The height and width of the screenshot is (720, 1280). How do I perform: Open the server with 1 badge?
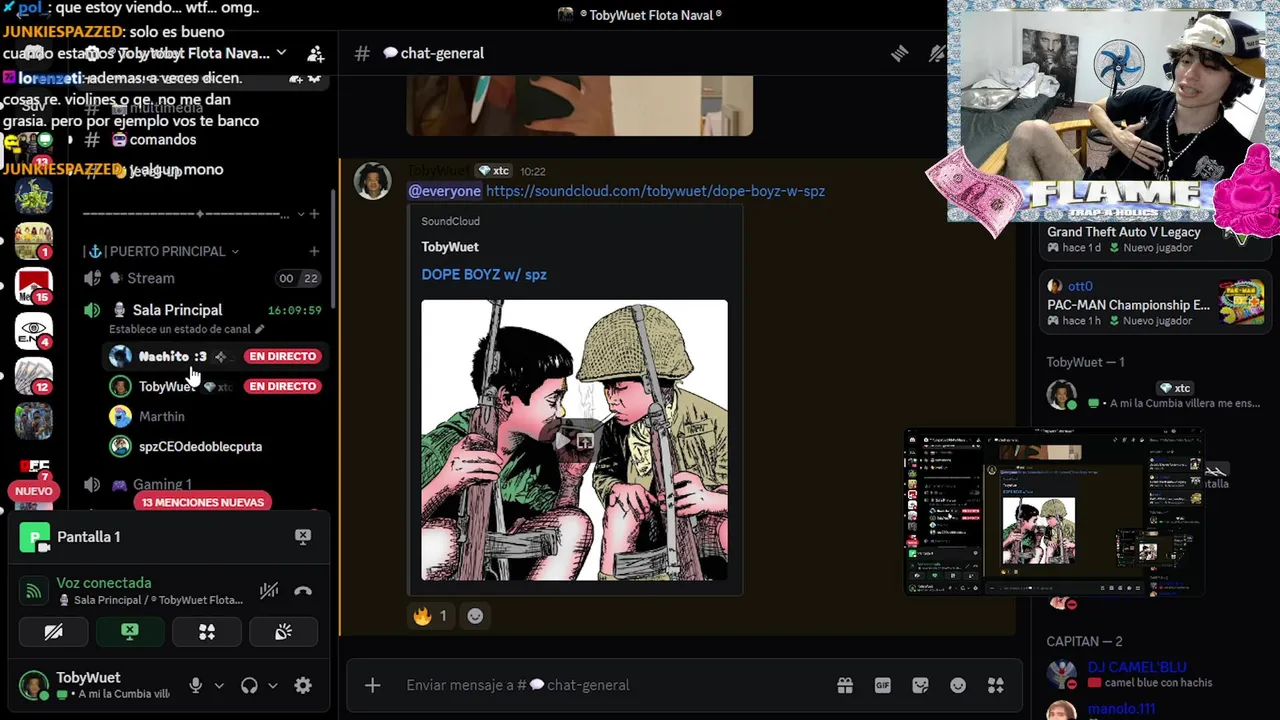33,242
